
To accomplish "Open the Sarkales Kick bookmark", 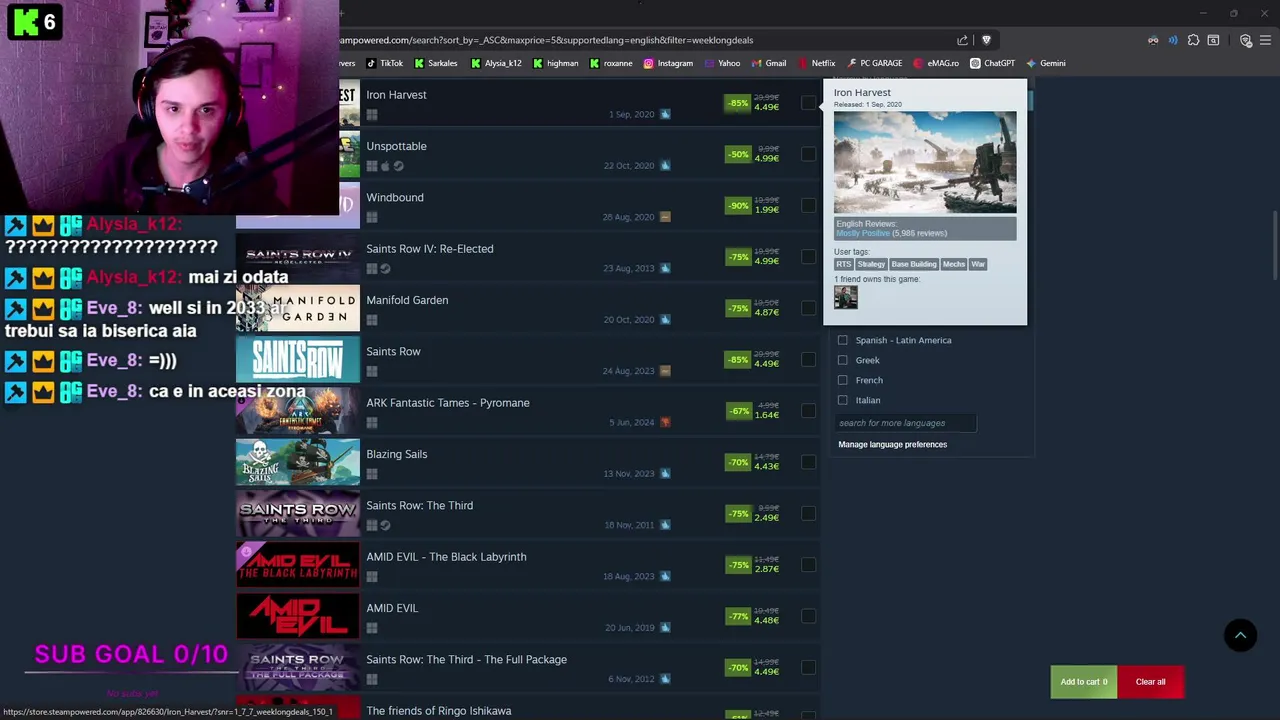I will coord(436,63).
